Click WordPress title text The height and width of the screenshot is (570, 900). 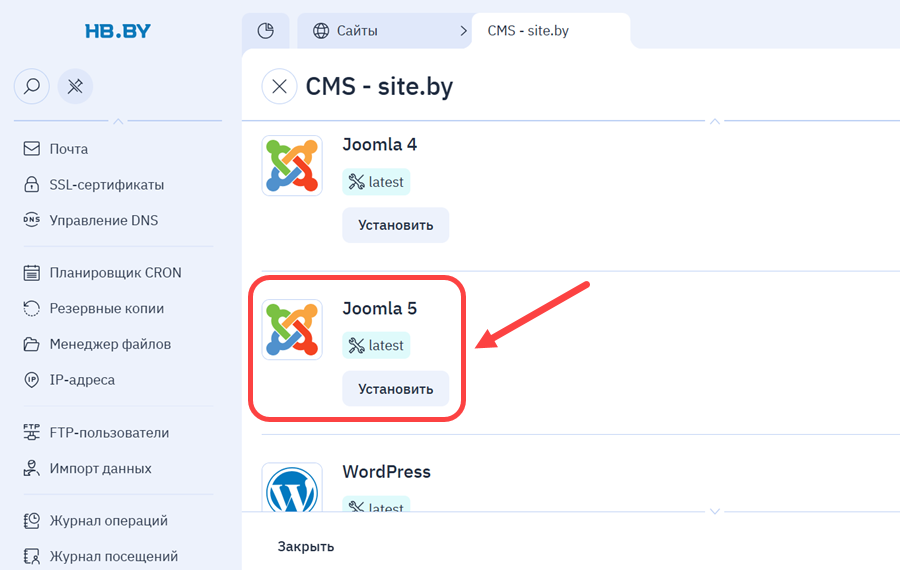pos(386,472)
